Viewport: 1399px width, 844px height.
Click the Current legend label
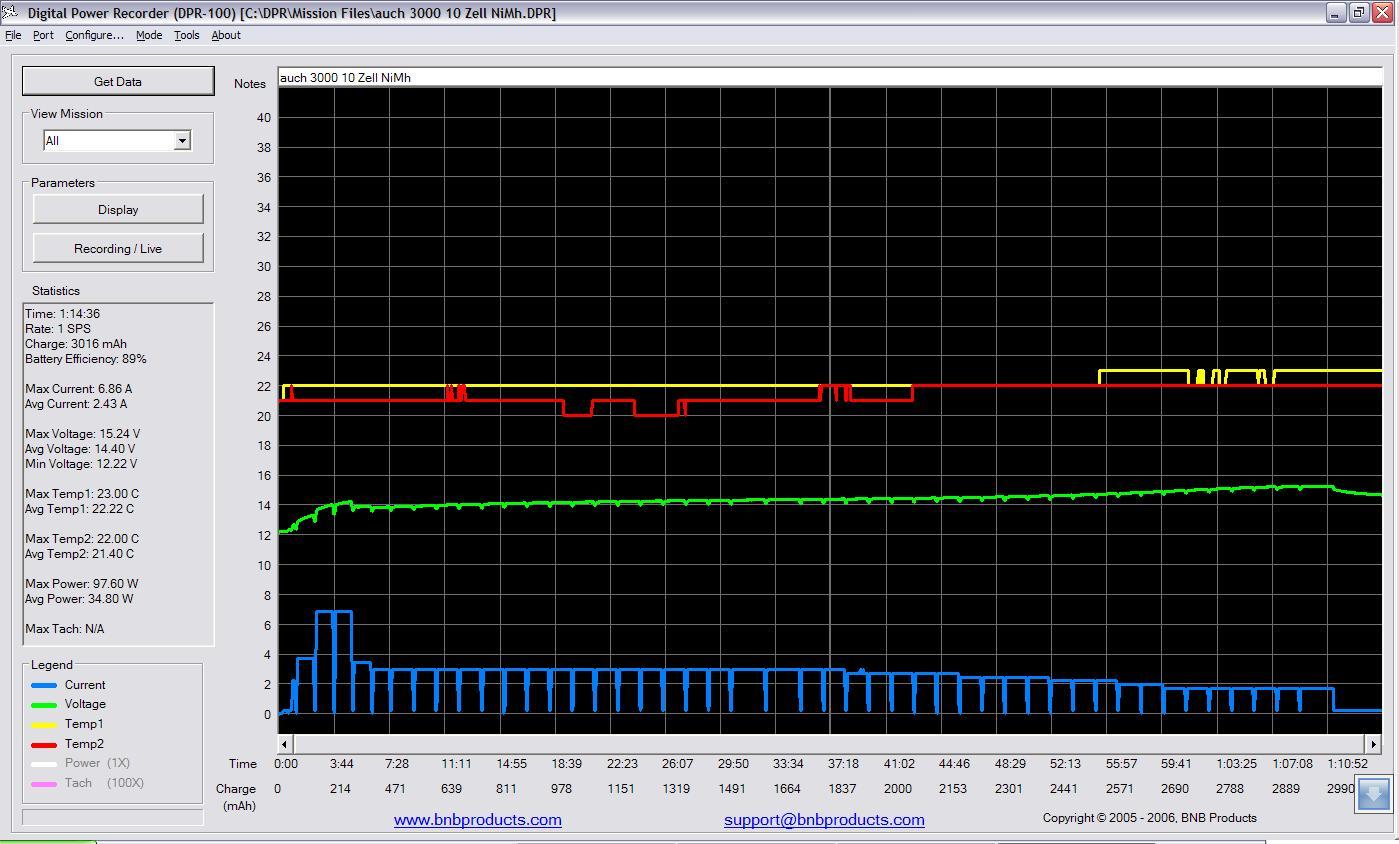pos(85,685)
